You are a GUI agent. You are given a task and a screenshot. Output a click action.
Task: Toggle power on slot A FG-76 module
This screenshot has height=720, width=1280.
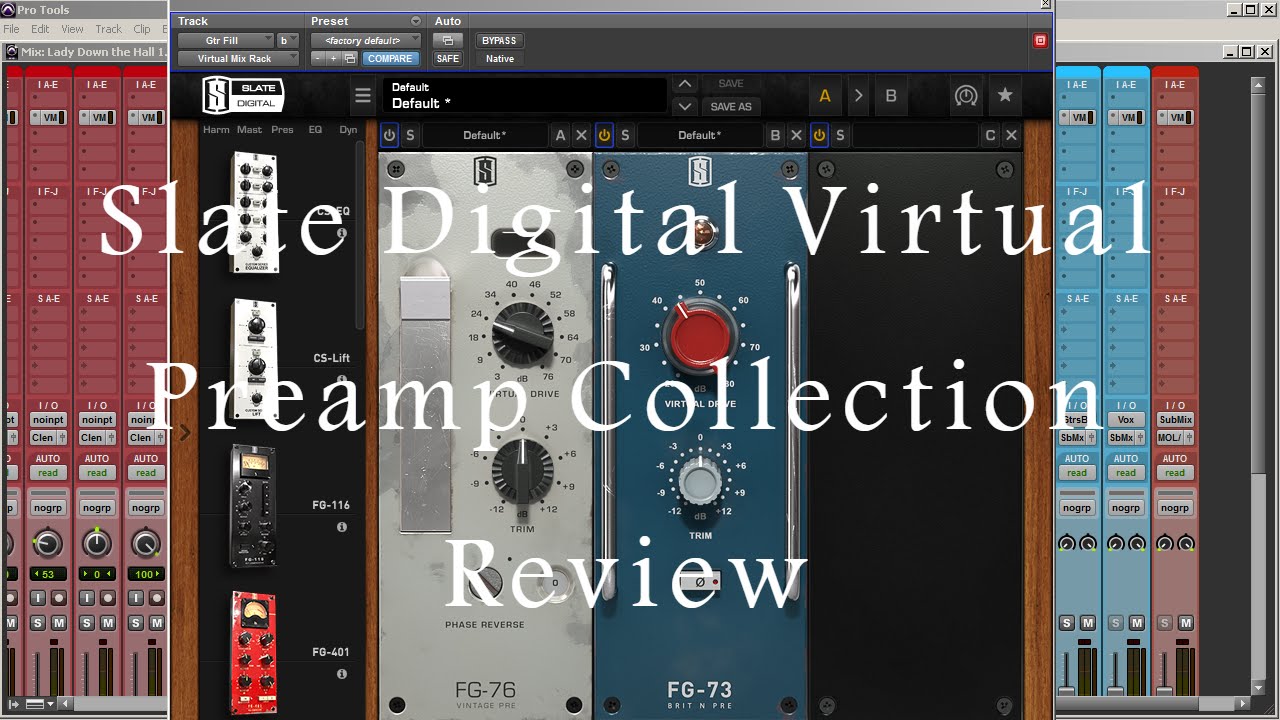(x=389, y=135)
